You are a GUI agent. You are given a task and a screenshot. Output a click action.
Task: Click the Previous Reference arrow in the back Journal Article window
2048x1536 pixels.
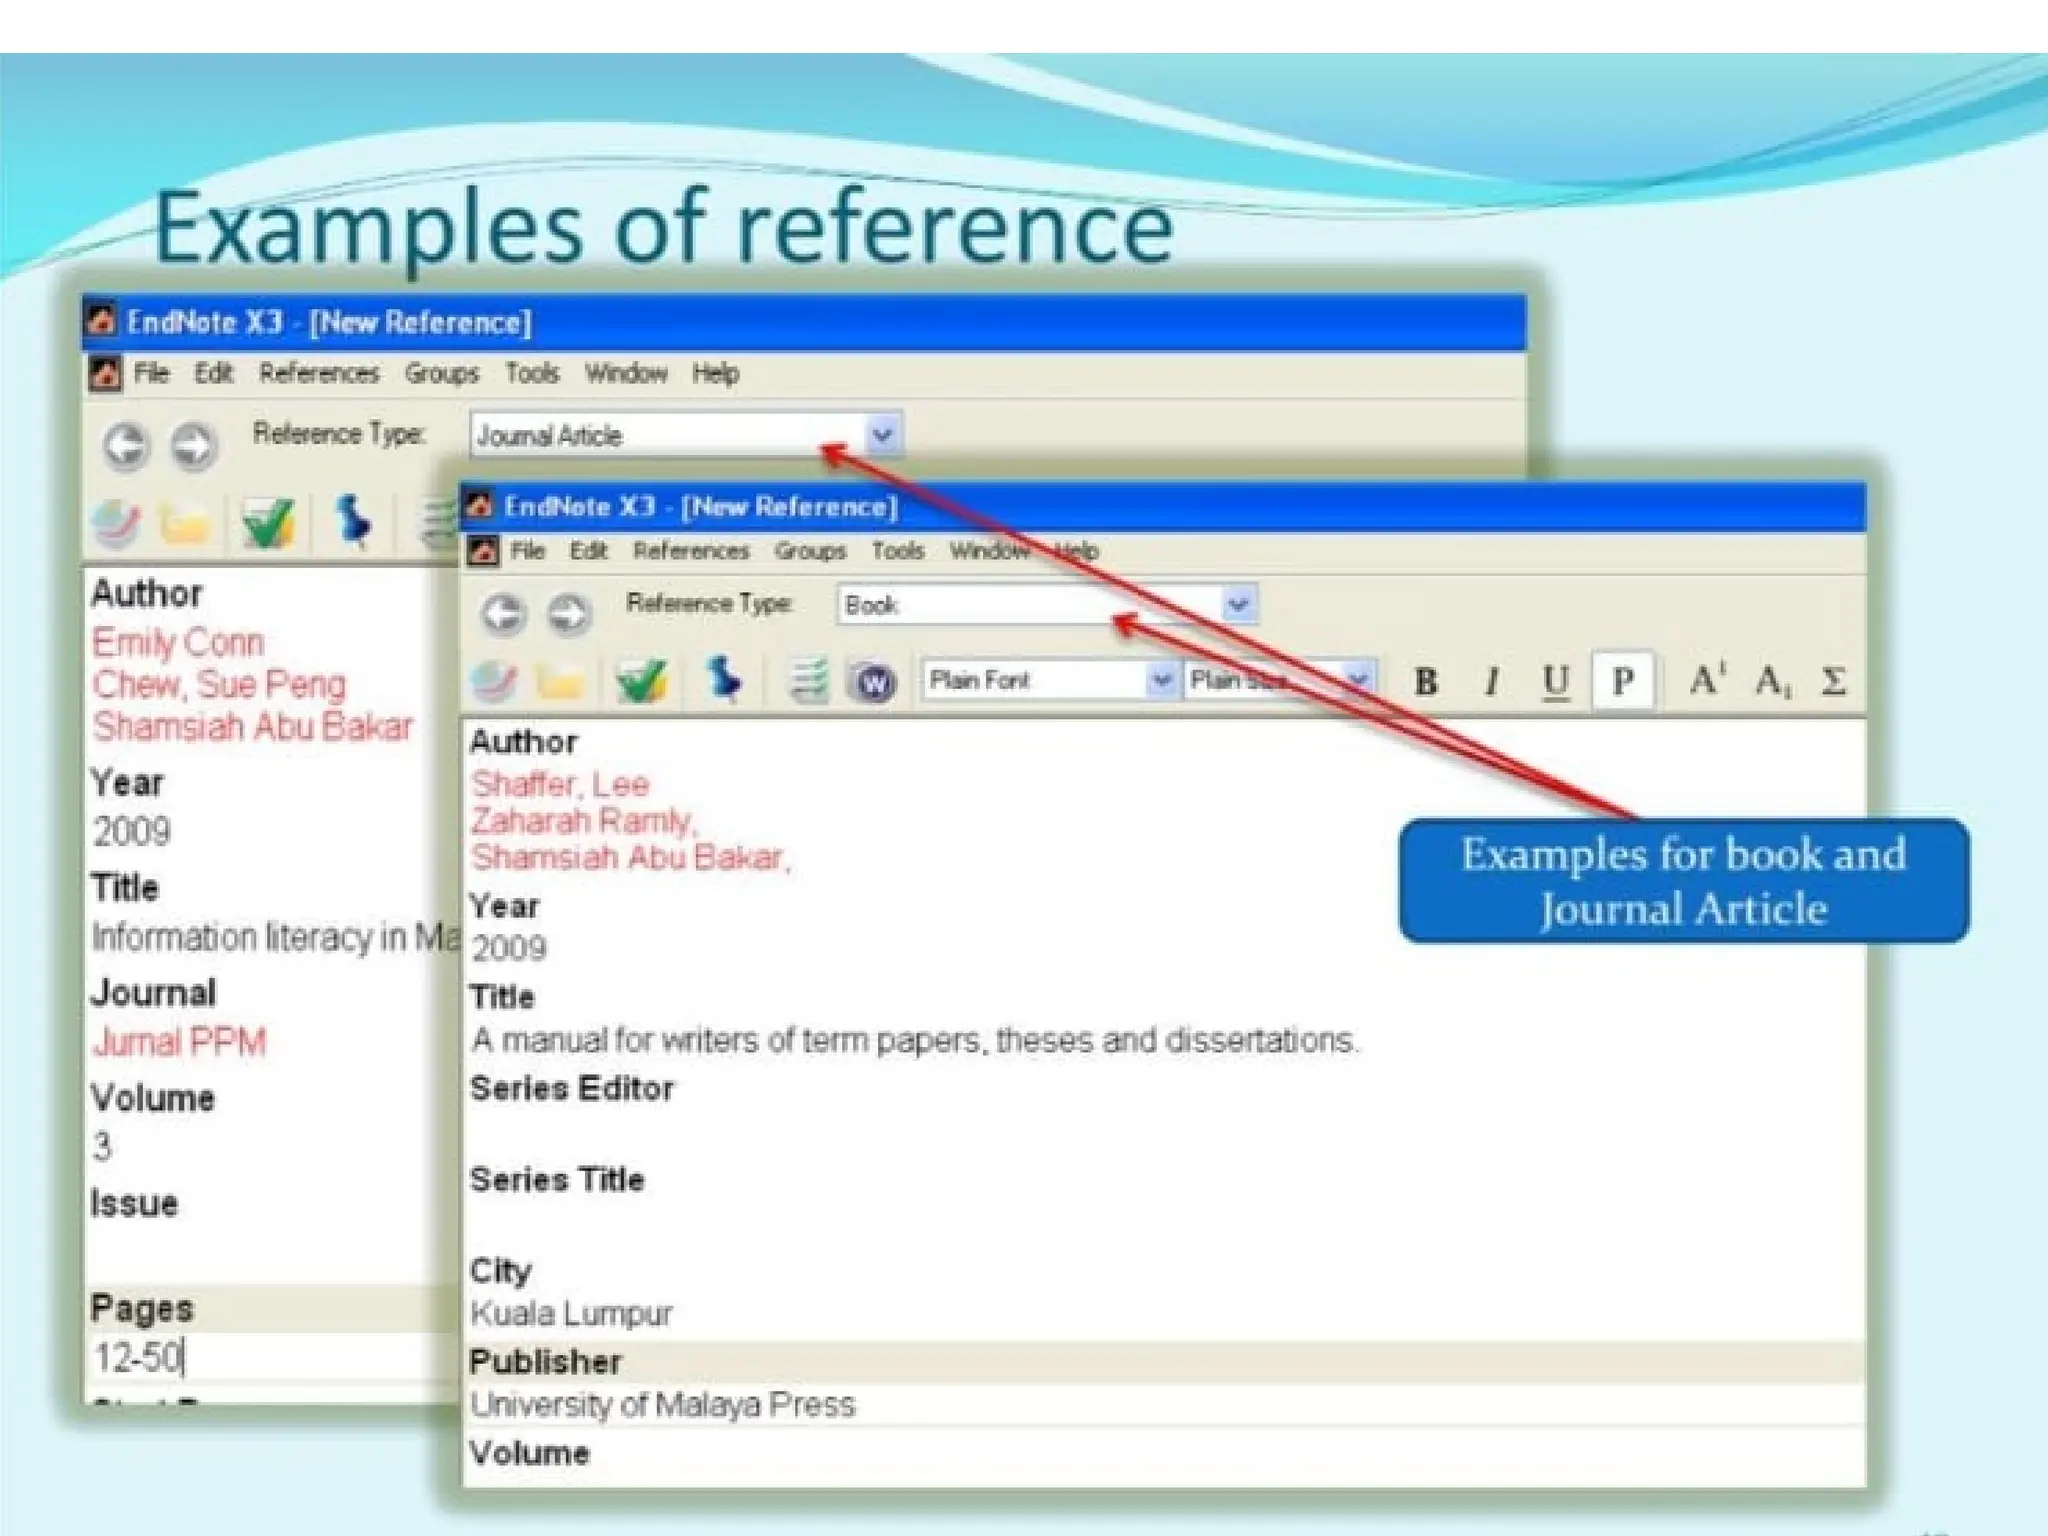tap(126, 445)
